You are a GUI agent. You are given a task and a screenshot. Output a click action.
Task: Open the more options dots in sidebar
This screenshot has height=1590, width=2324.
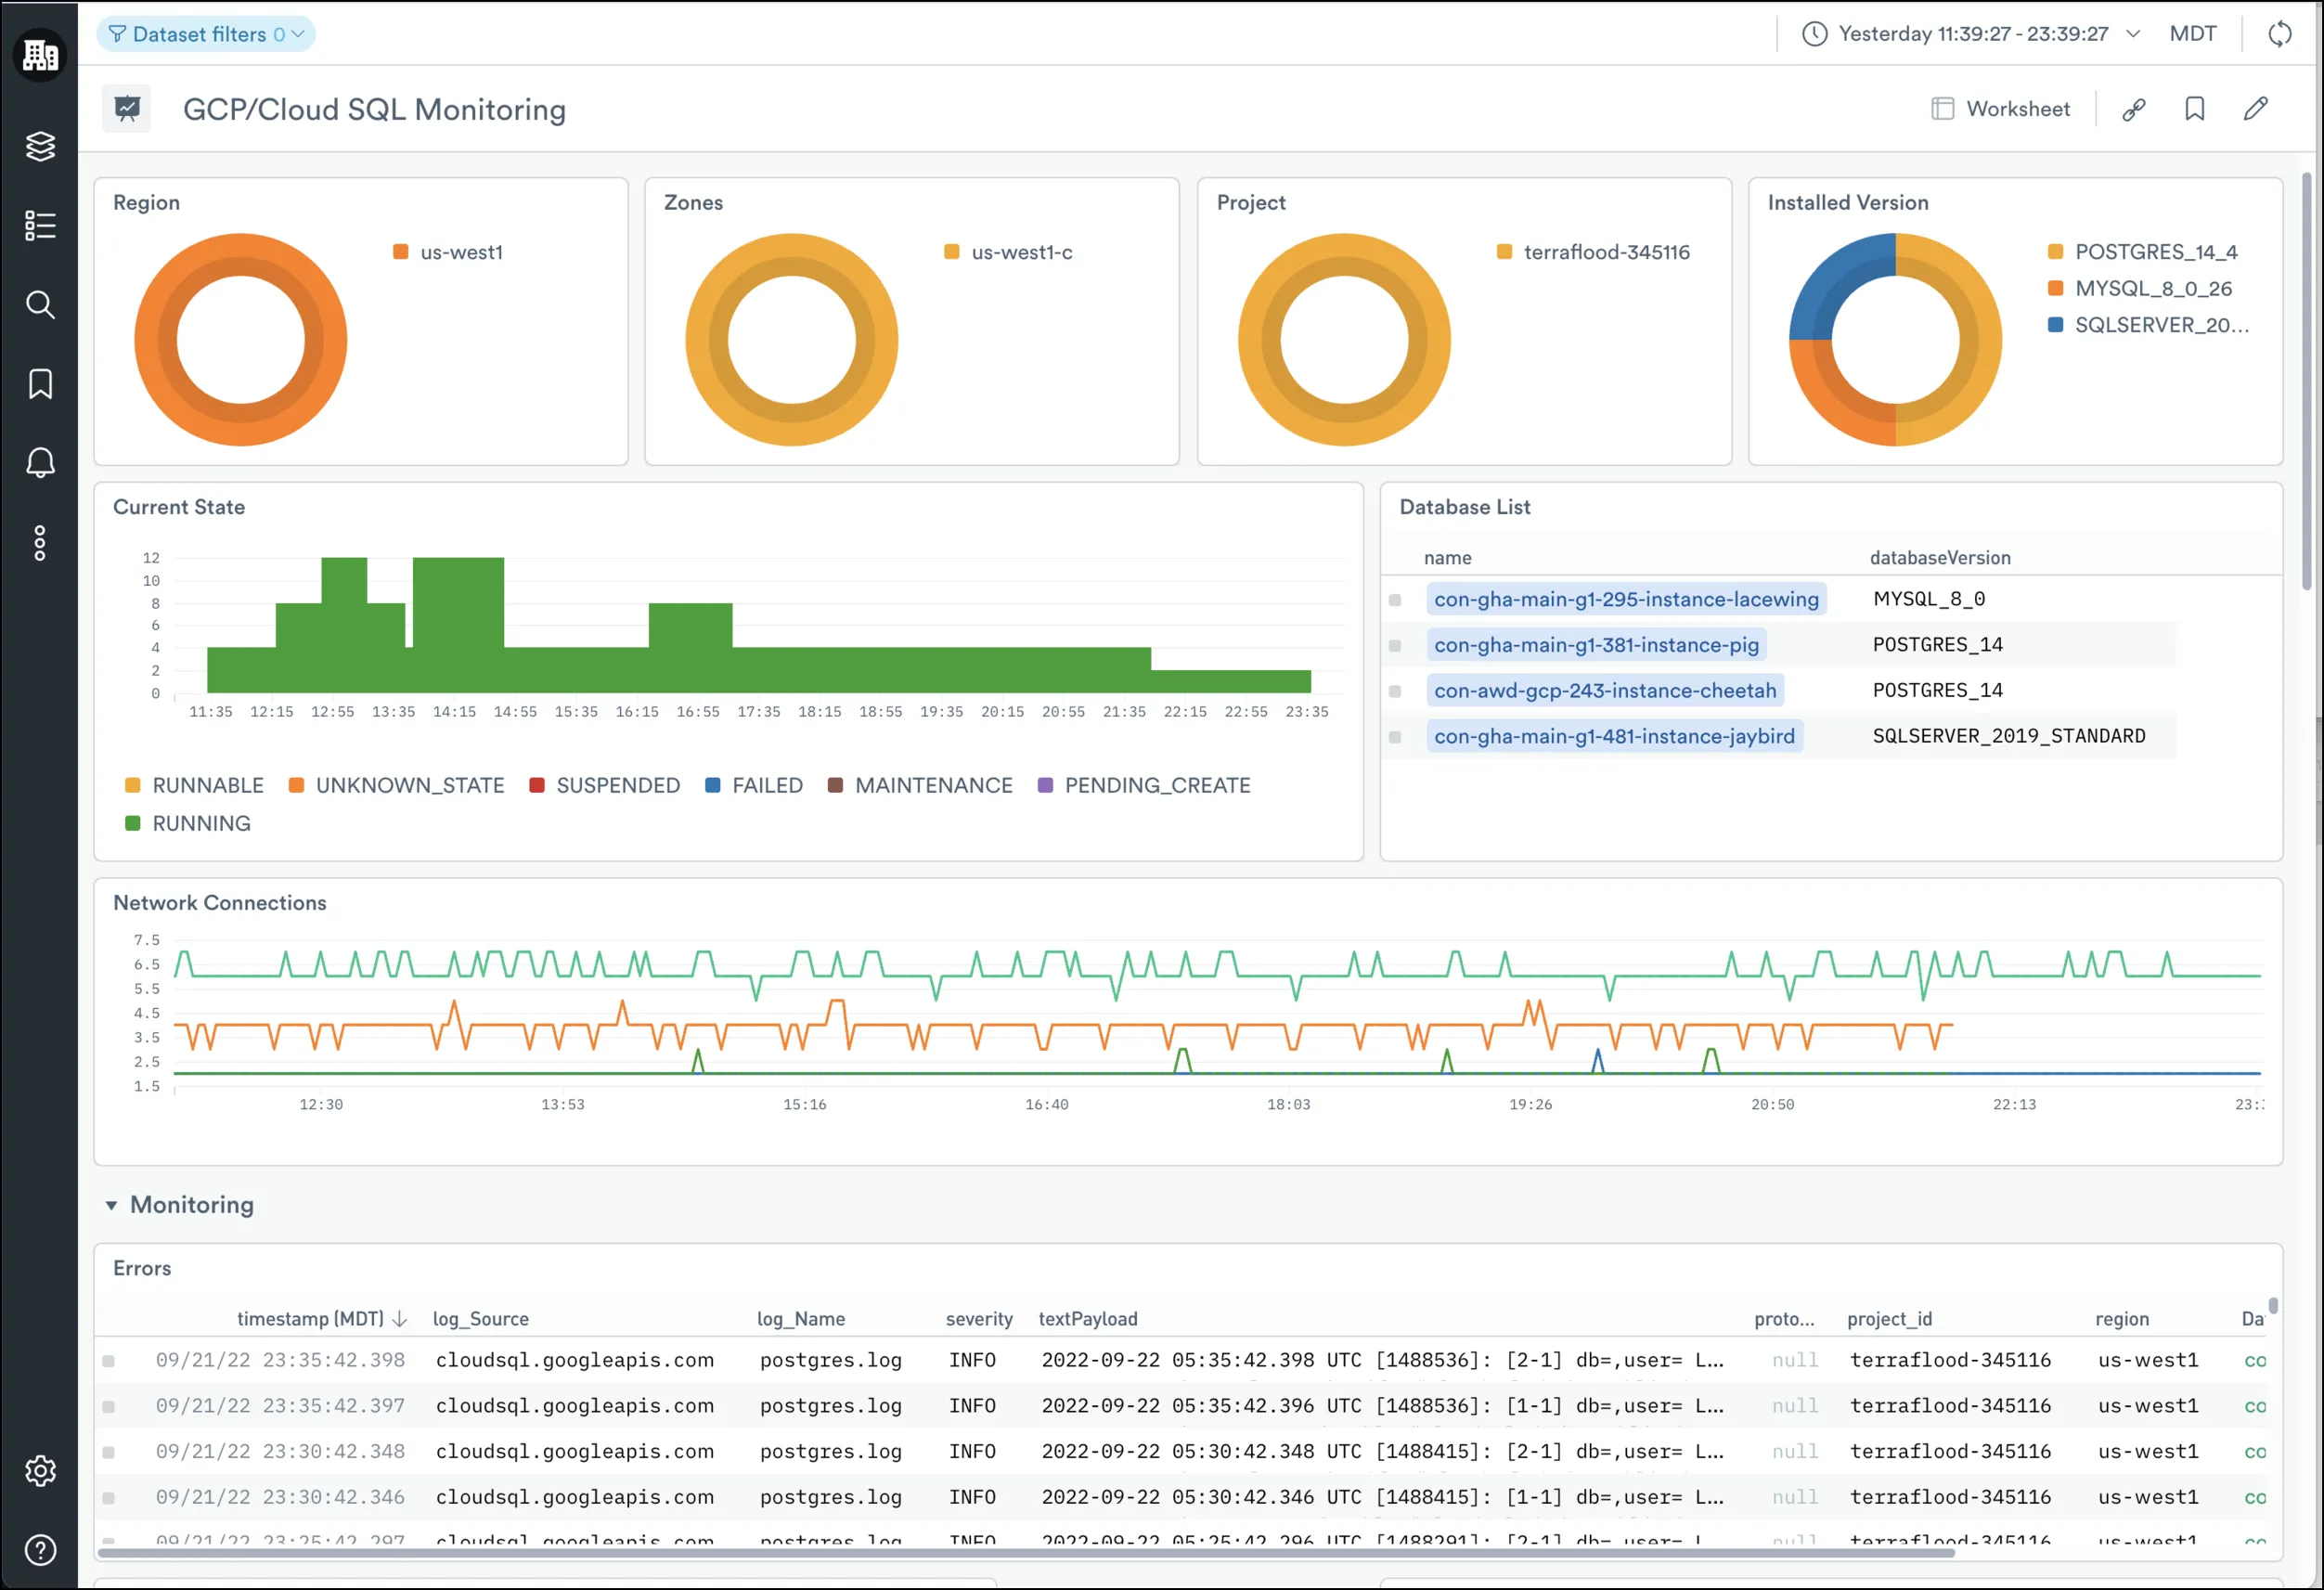coord(40,543)
